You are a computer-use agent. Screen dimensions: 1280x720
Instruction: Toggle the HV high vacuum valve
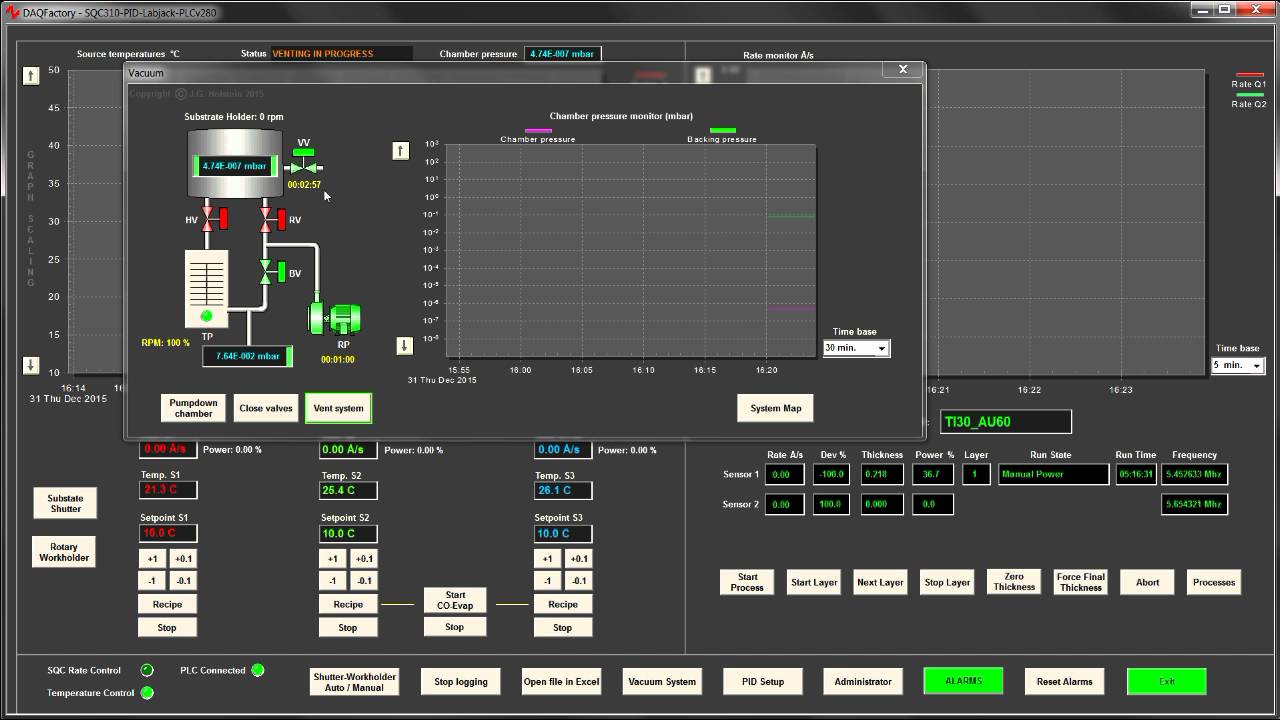coord(208,218)
